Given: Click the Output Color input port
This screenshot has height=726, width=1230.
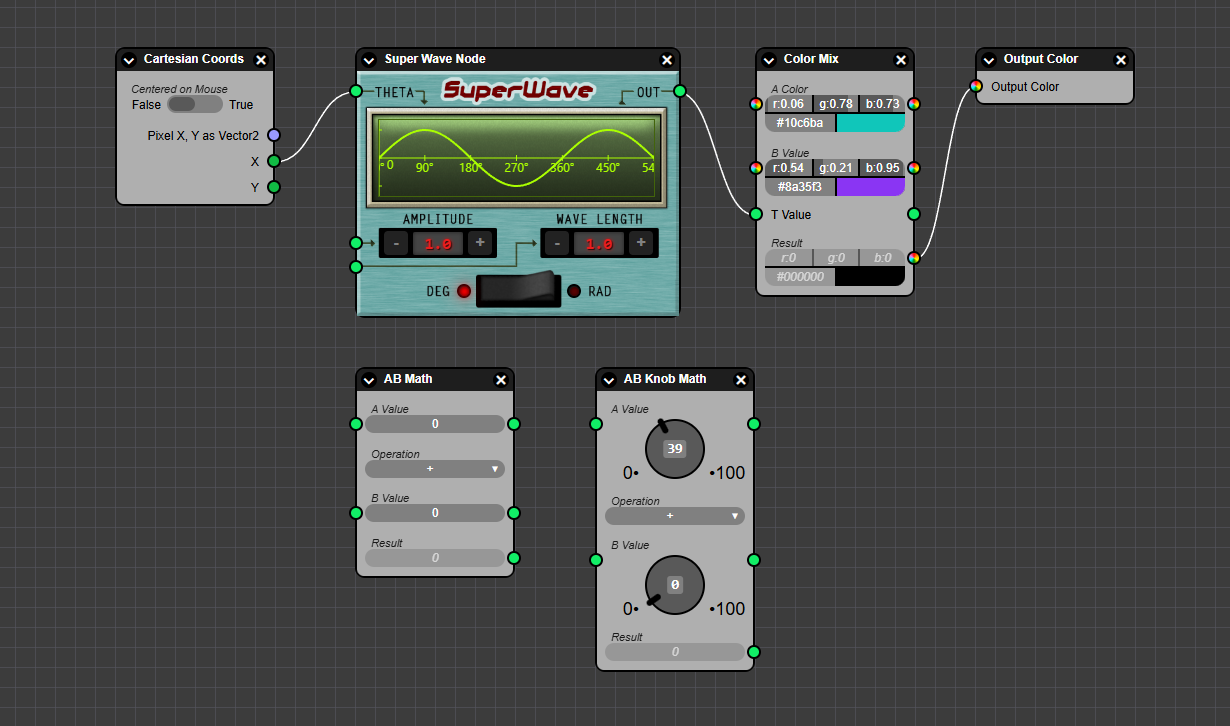Looking at the screenshot, I should pos(976,86).
